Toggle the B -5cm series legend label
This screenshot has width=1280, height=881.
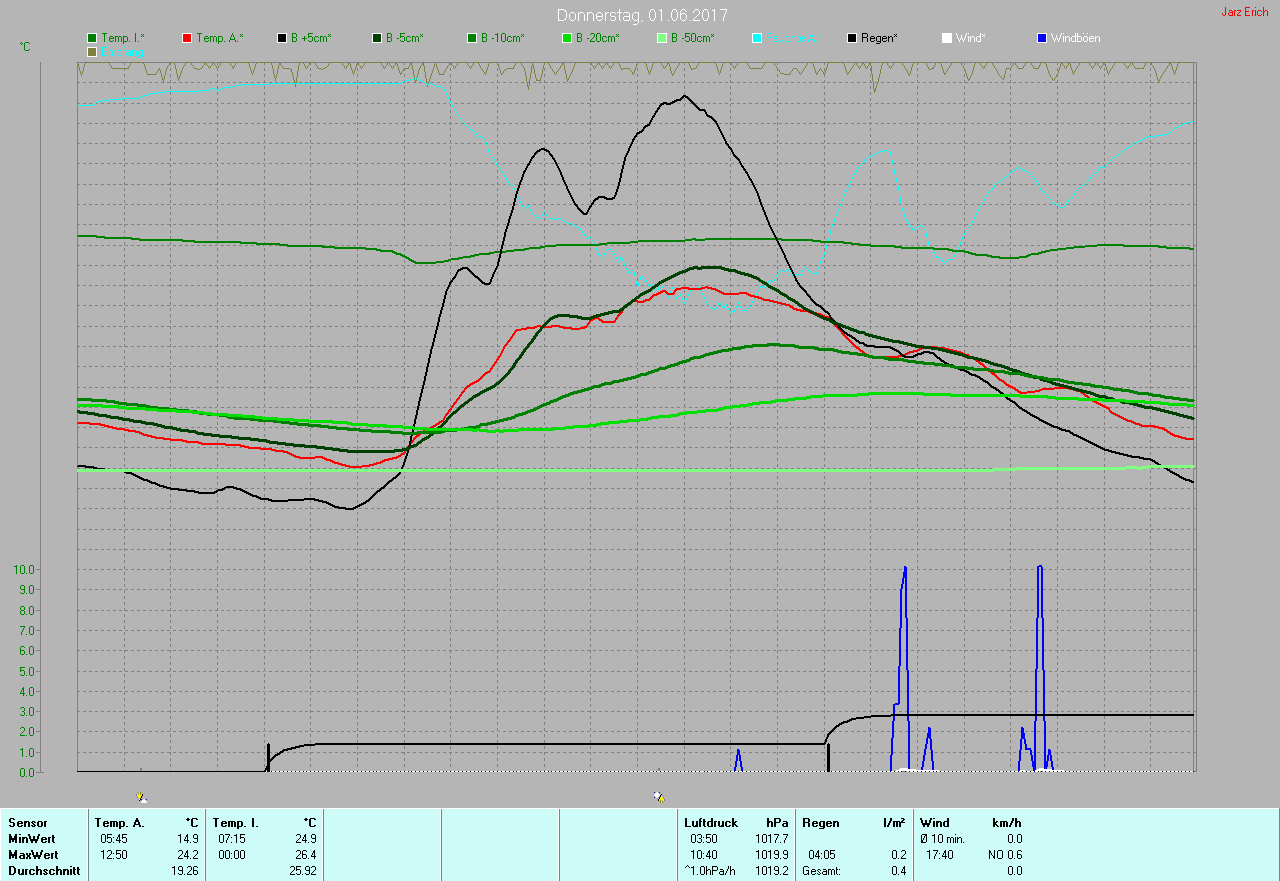point(405,38)
